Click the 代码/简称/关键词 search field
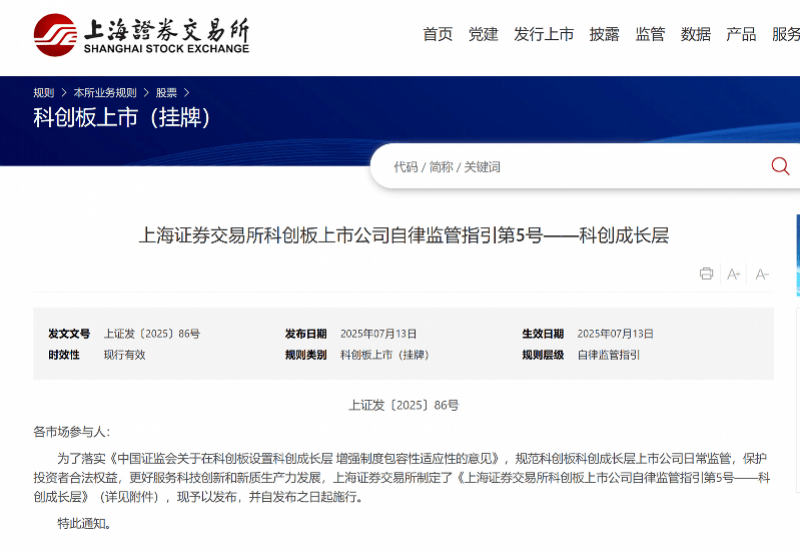Screen dimensions: 800x553 tap(570, 167)
